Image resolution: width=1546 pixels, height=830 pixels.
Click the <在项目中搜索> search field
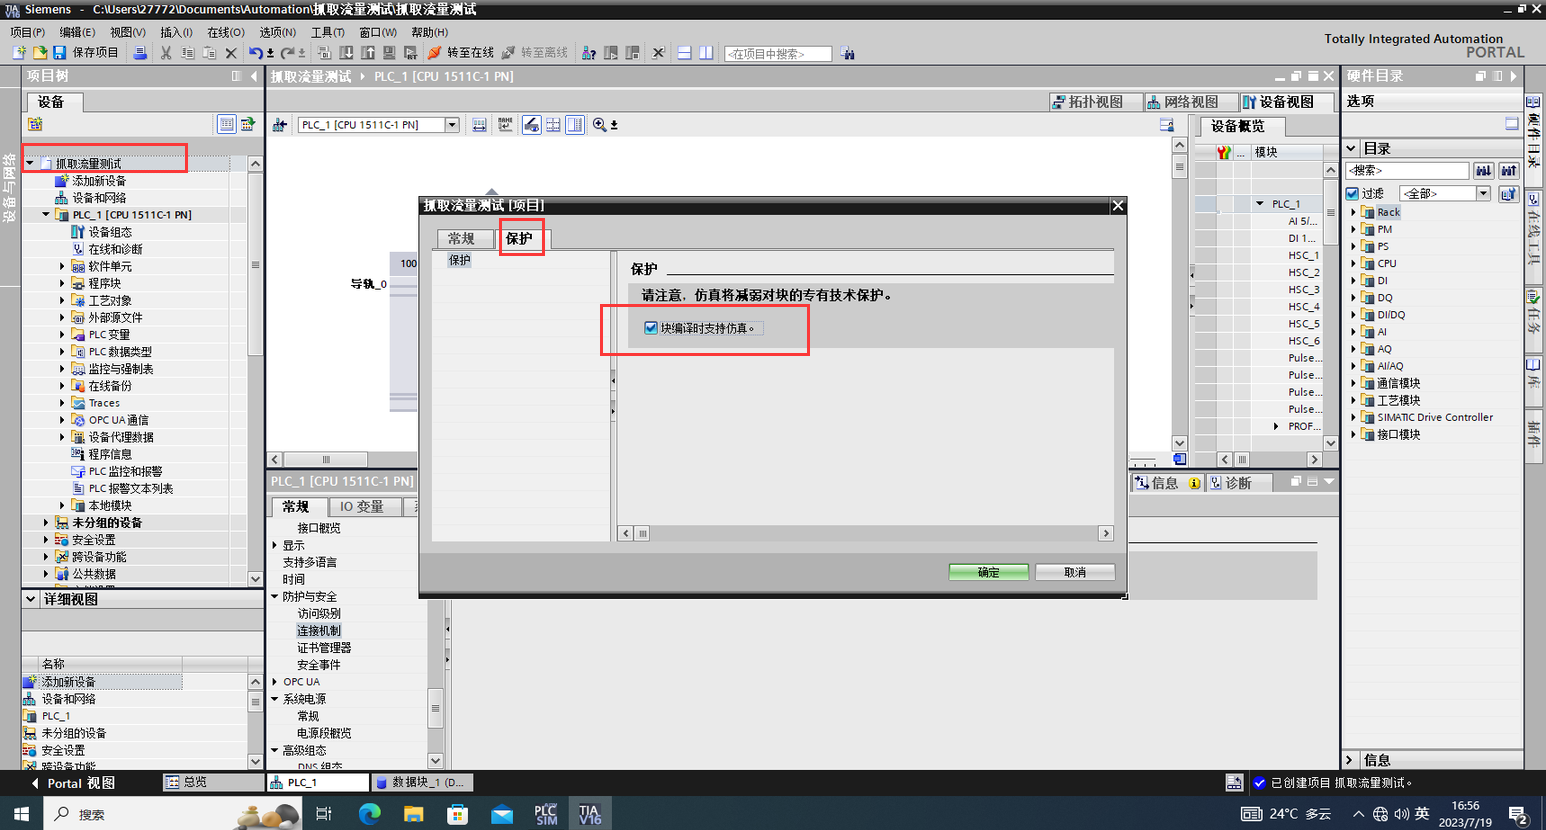[778, 53]
